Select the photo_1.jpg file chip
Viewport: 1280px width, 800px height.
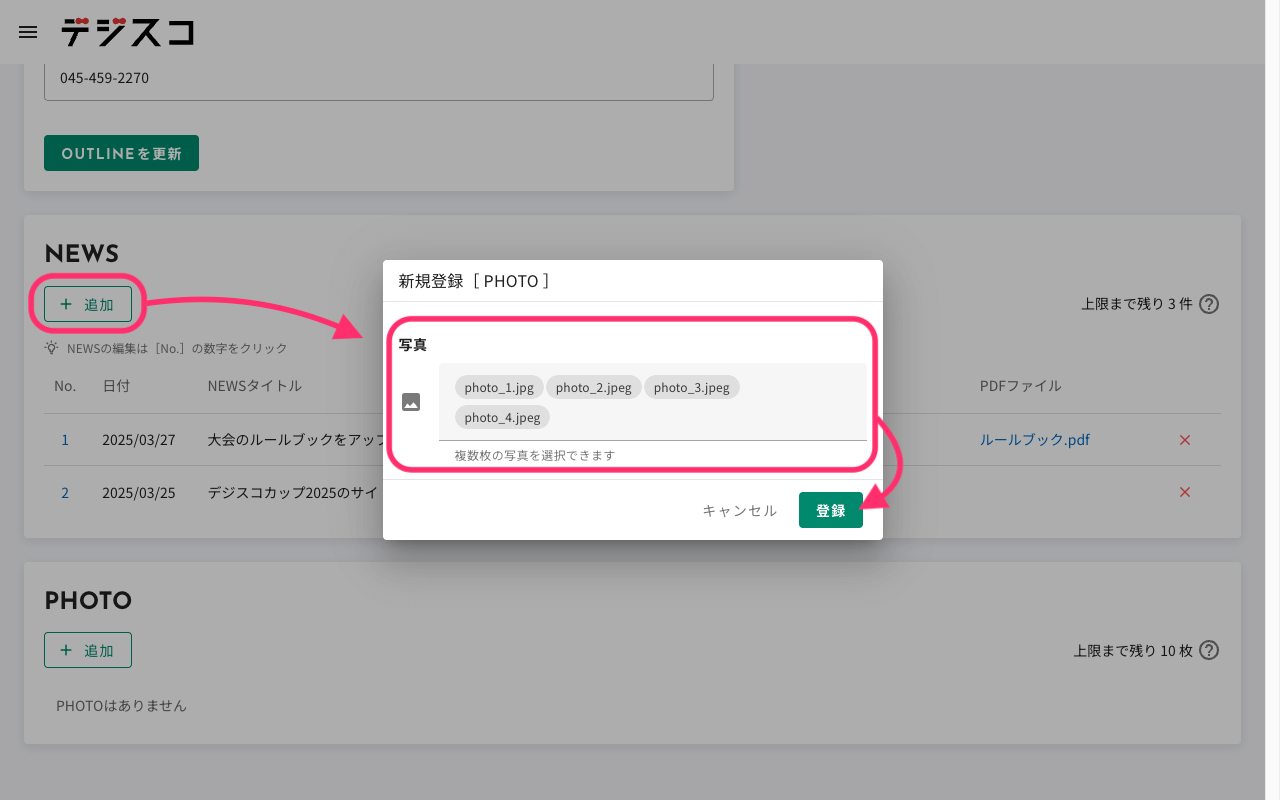click(x=499, y=388)
